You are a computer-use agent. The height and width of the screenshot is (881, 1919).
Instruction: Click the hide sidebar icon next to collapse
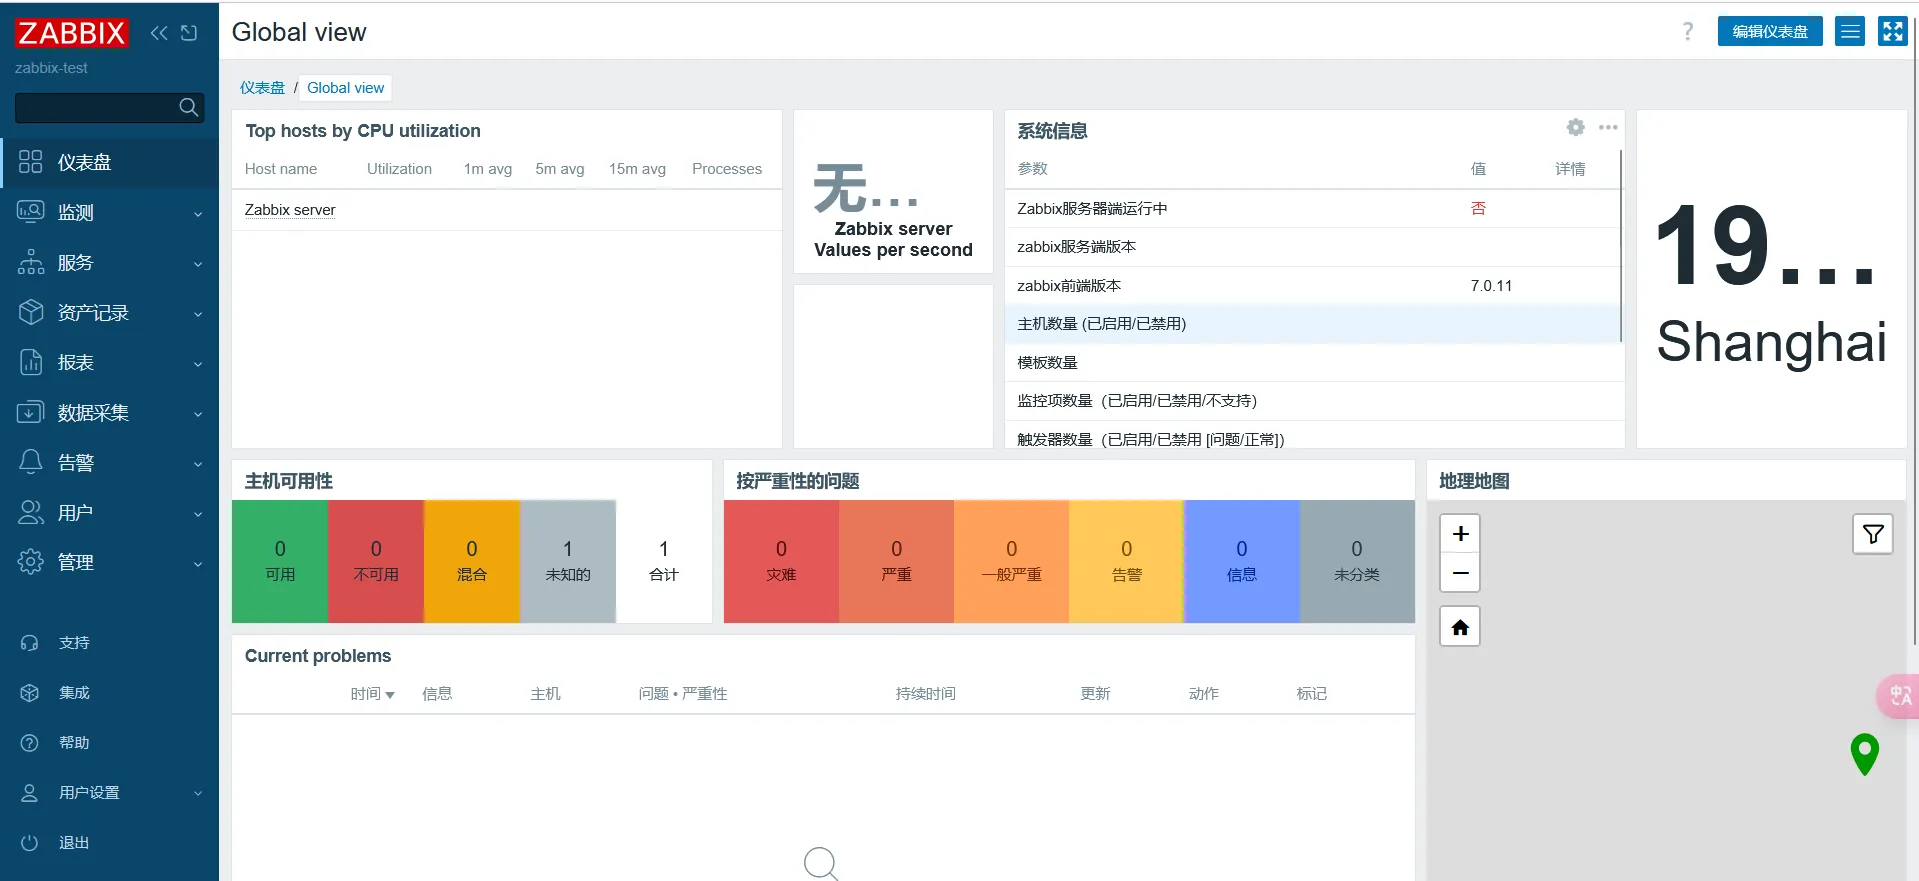189,33
